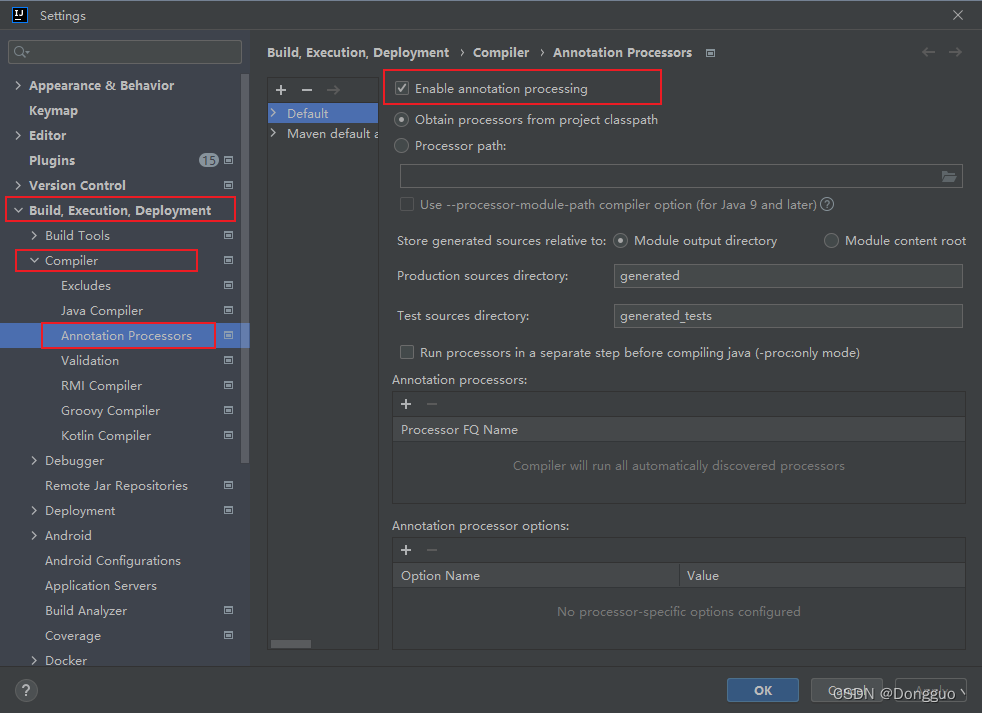
Task: Click the IntelliJ IDEA logo in title bar
Action: (x=19, y=14)
